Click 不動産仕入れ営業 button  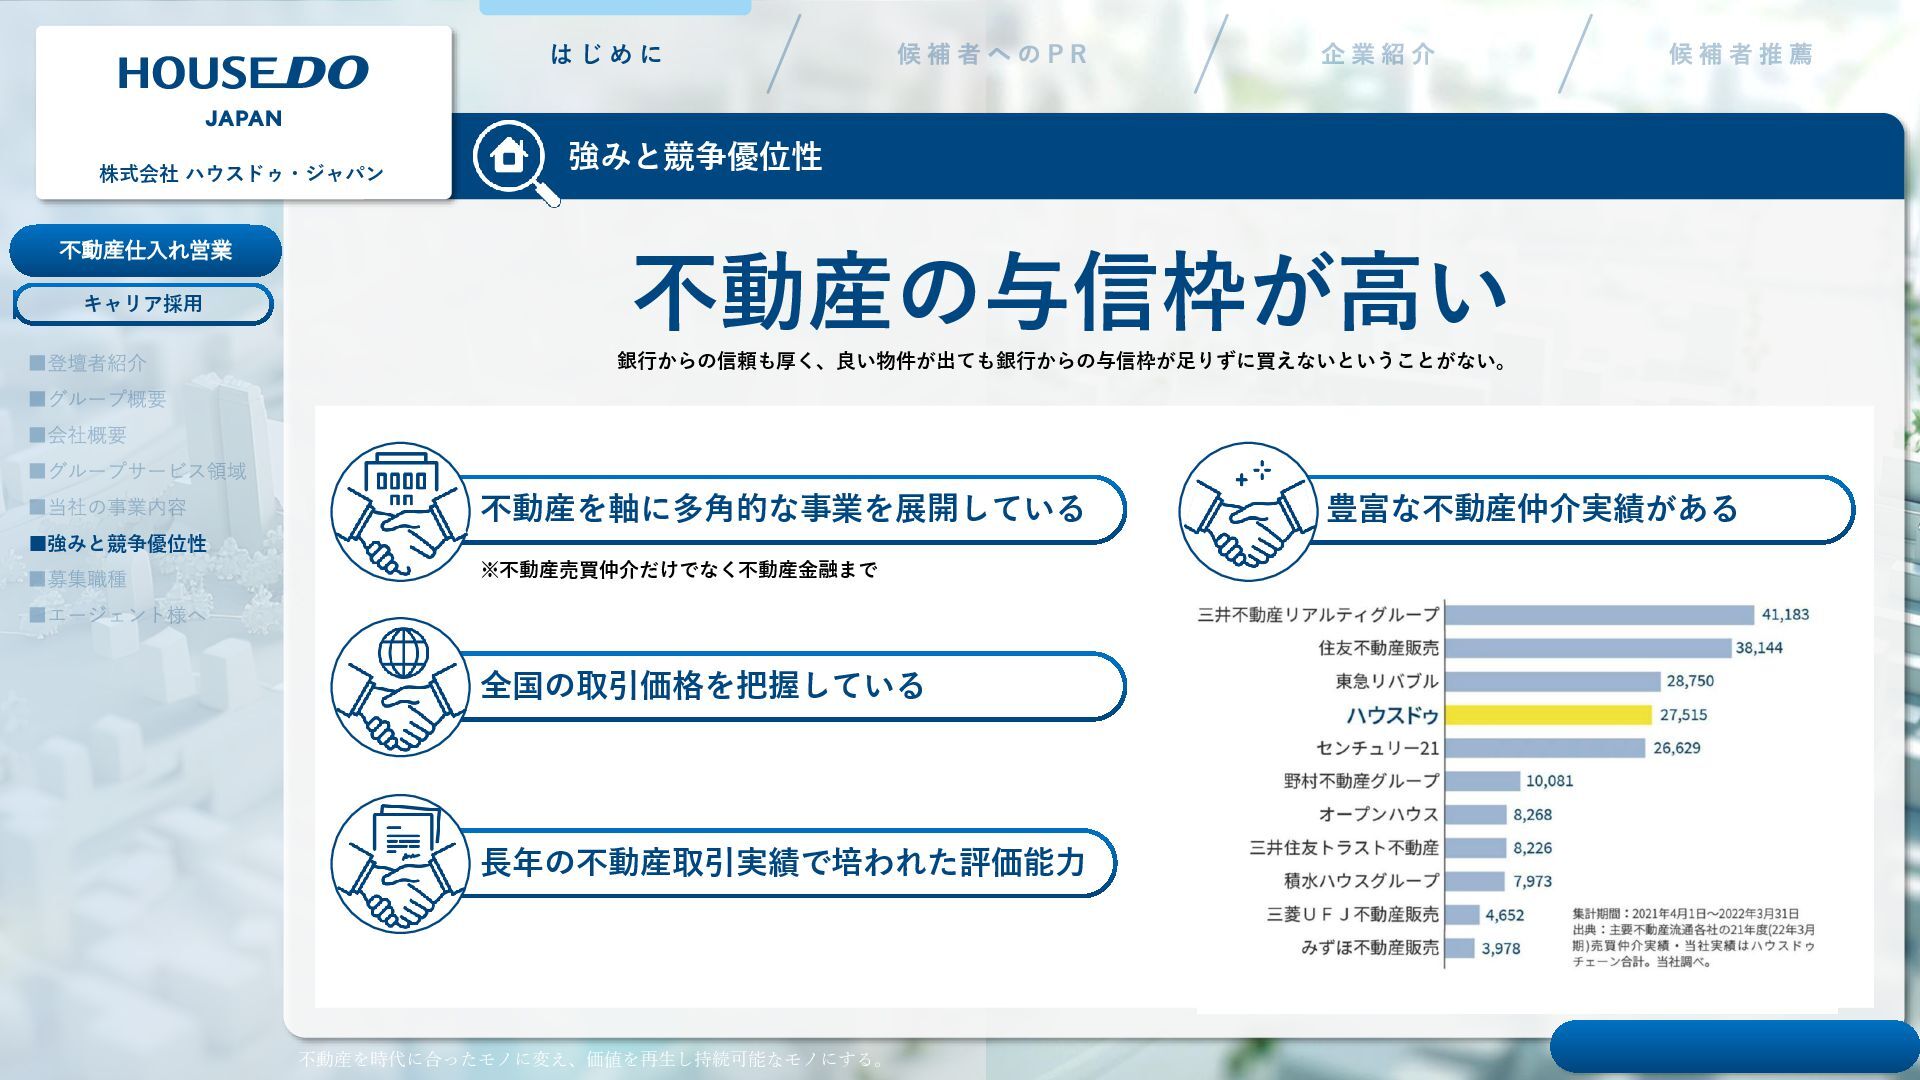click(x=146, y=250)
